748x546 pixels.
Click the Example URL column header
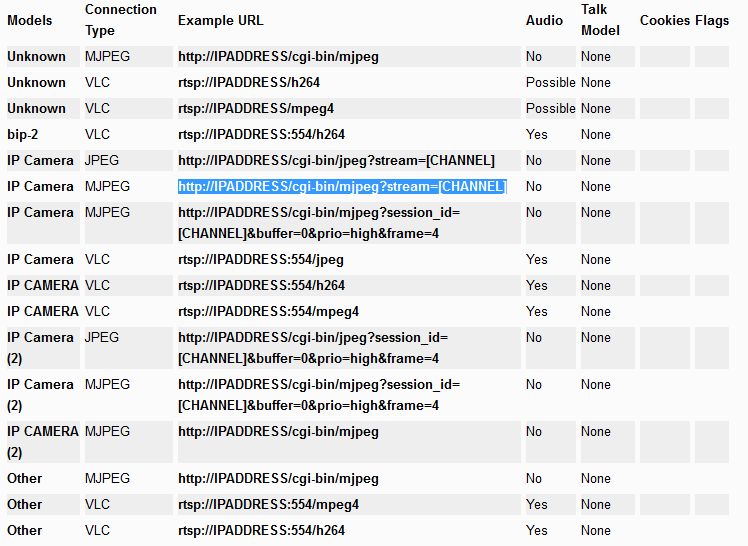[x=220, y=21]
